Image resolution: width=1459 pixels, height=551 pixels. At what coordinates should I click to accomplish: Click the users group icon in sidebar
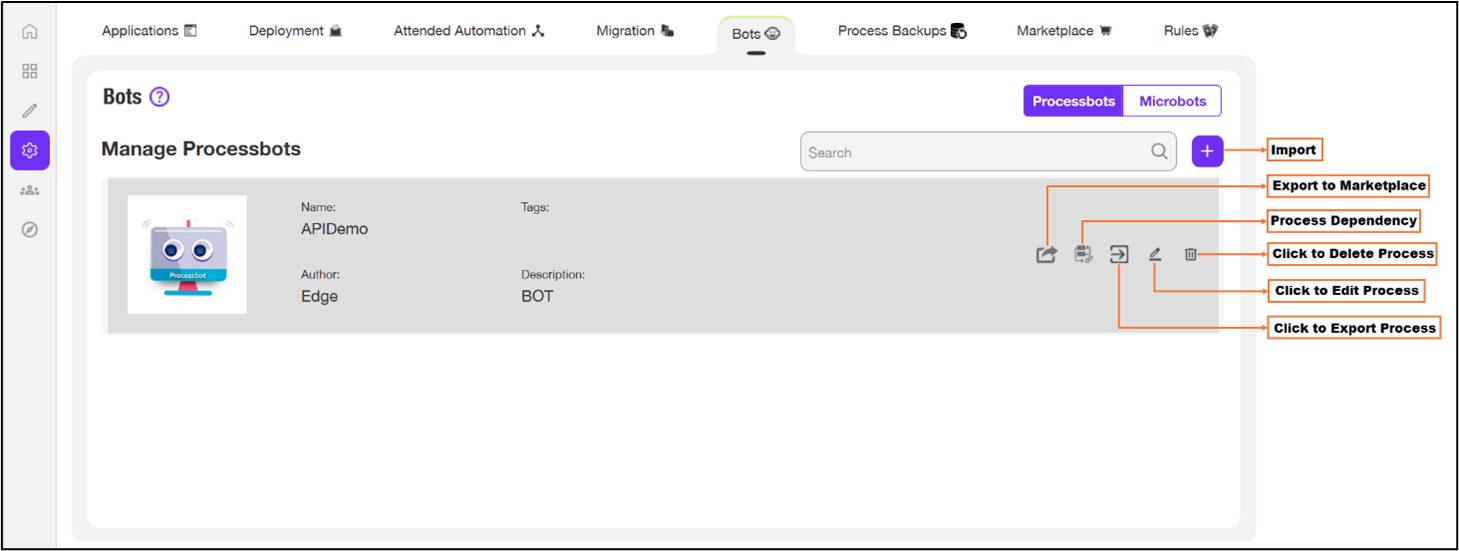pos(30,190)
